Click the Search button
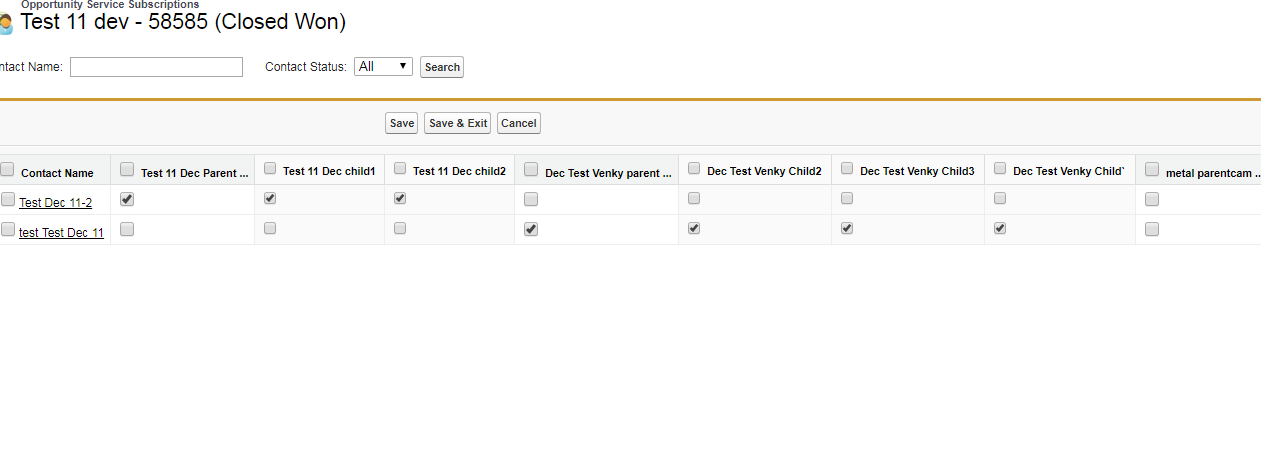Image resolution: width=1261 pixels, height=460 pixels. click(x=442, y=68)
